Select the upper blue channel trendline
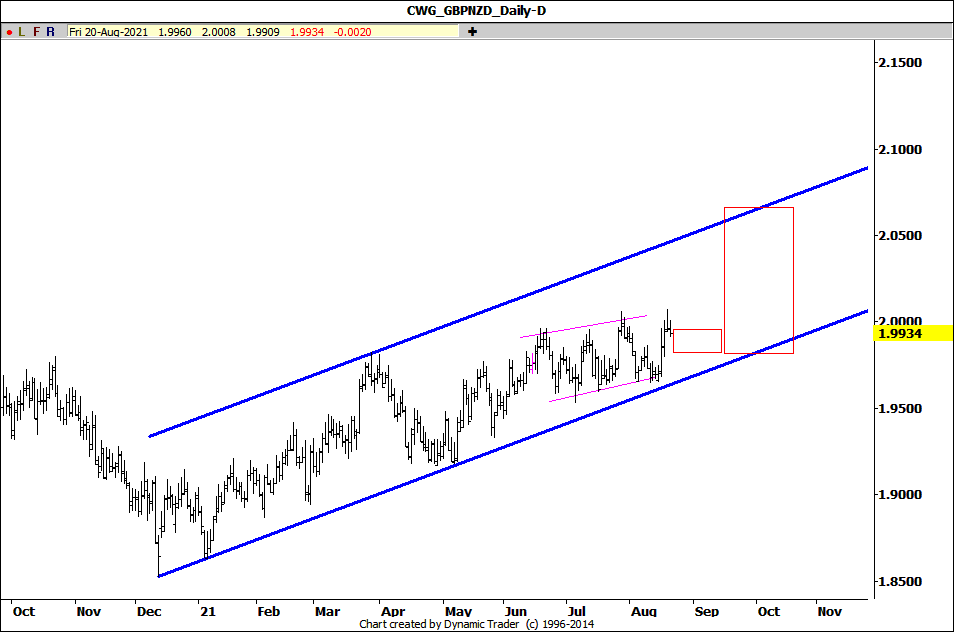Image resolution: width=954 pixels, height=632 pixels. pos(509,302)
